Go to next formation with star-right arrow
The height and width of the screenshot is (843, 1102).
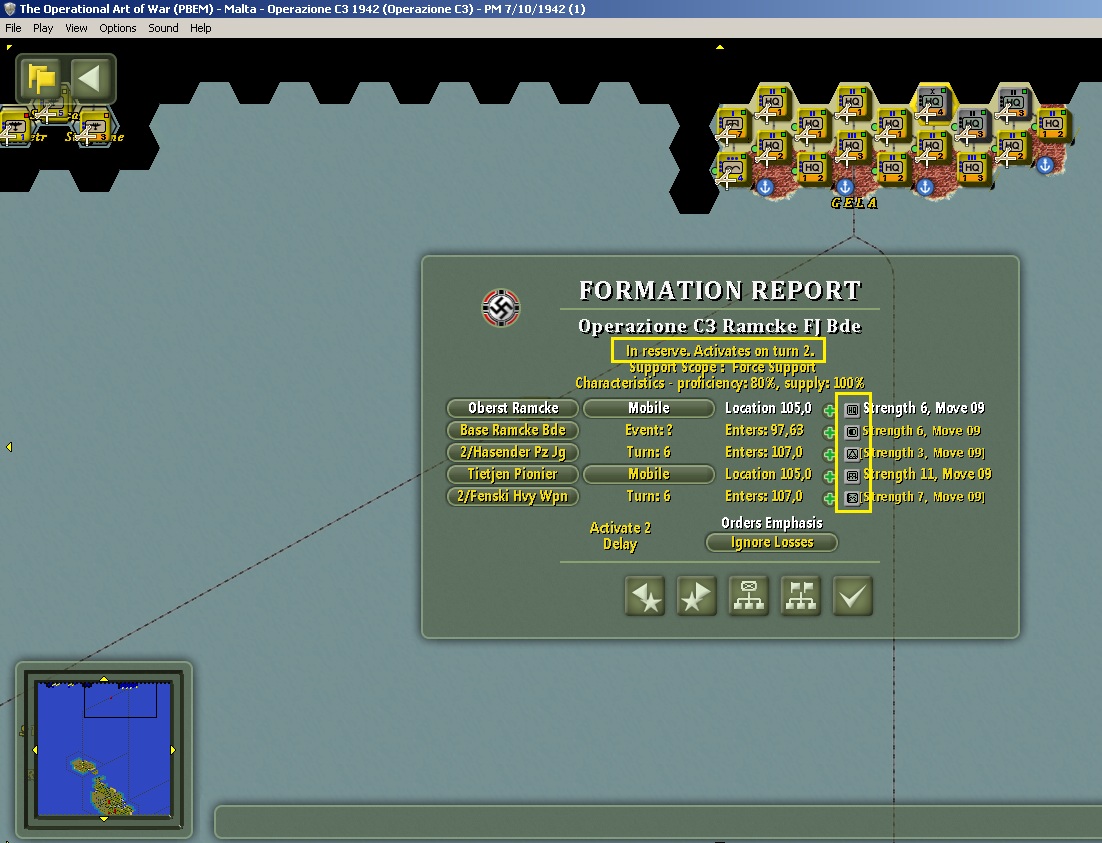[x=696, y=596]
